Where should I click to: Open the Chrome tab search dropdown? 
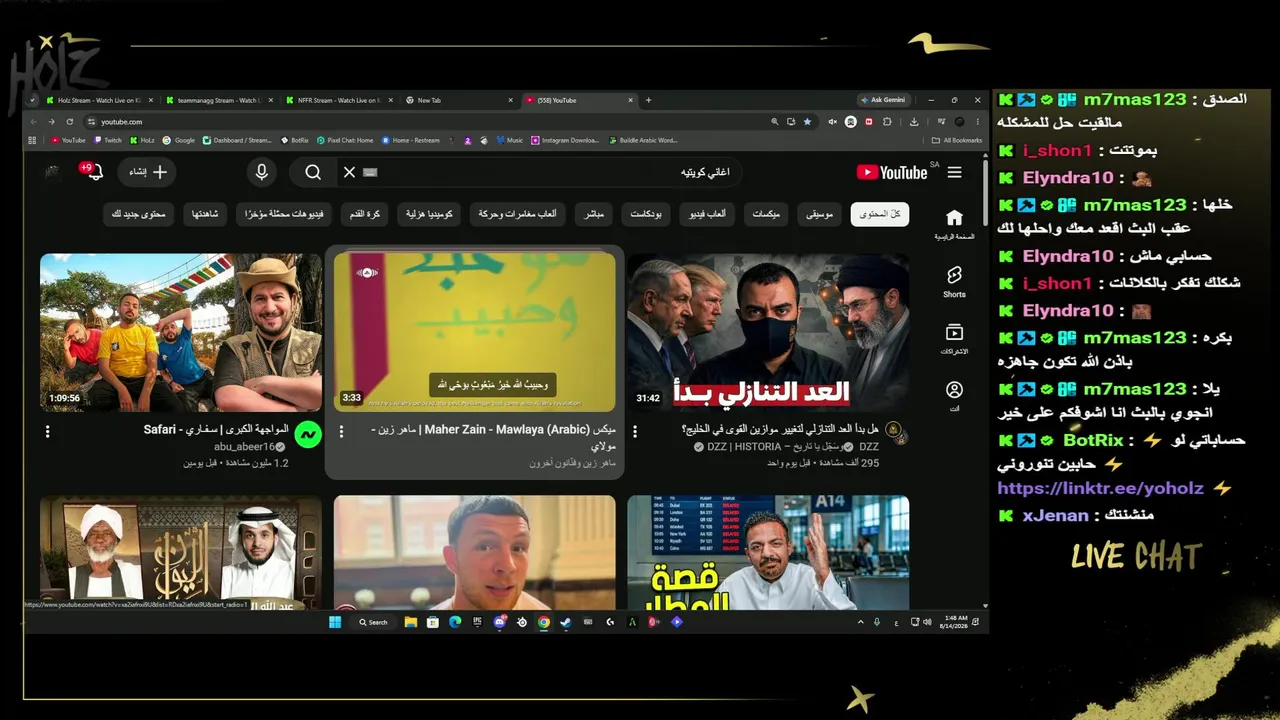[33, 100]
